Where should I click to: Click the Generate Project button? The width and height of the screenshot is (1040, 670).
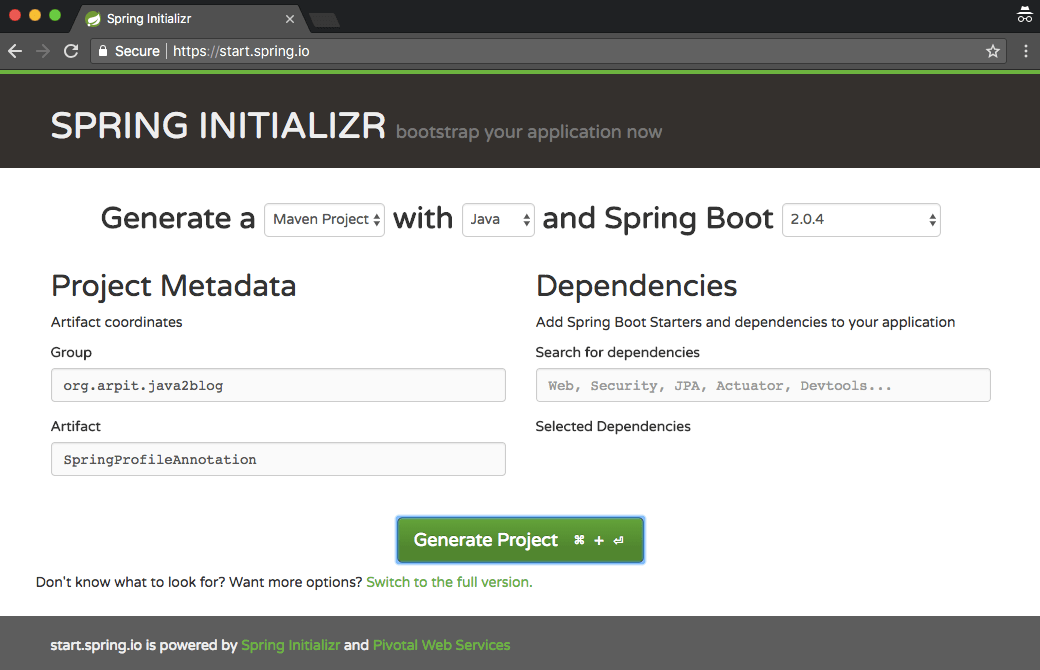[520, 539]
